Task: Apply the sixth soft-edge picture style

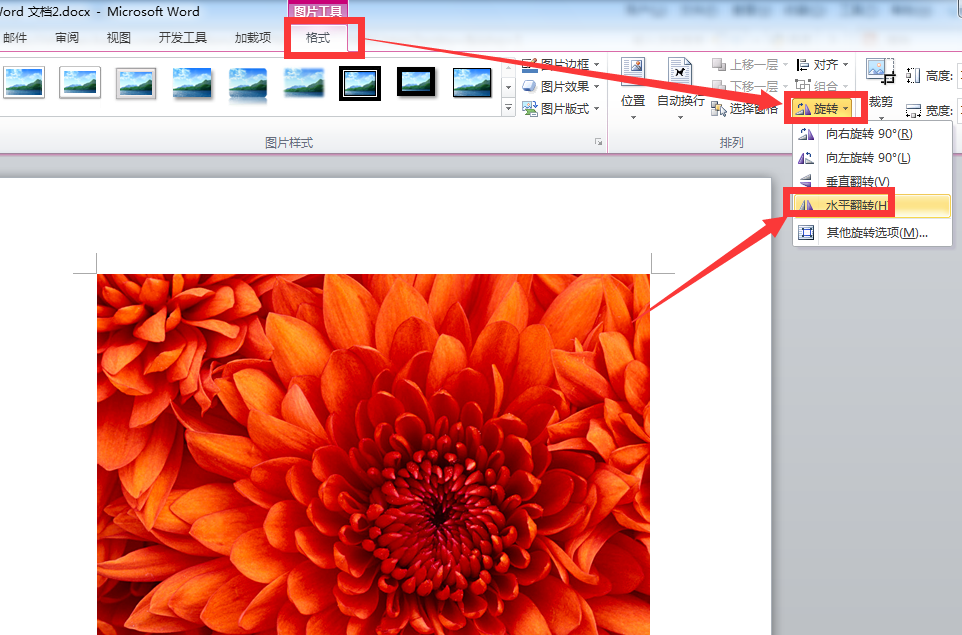Action: pos(304,83)
